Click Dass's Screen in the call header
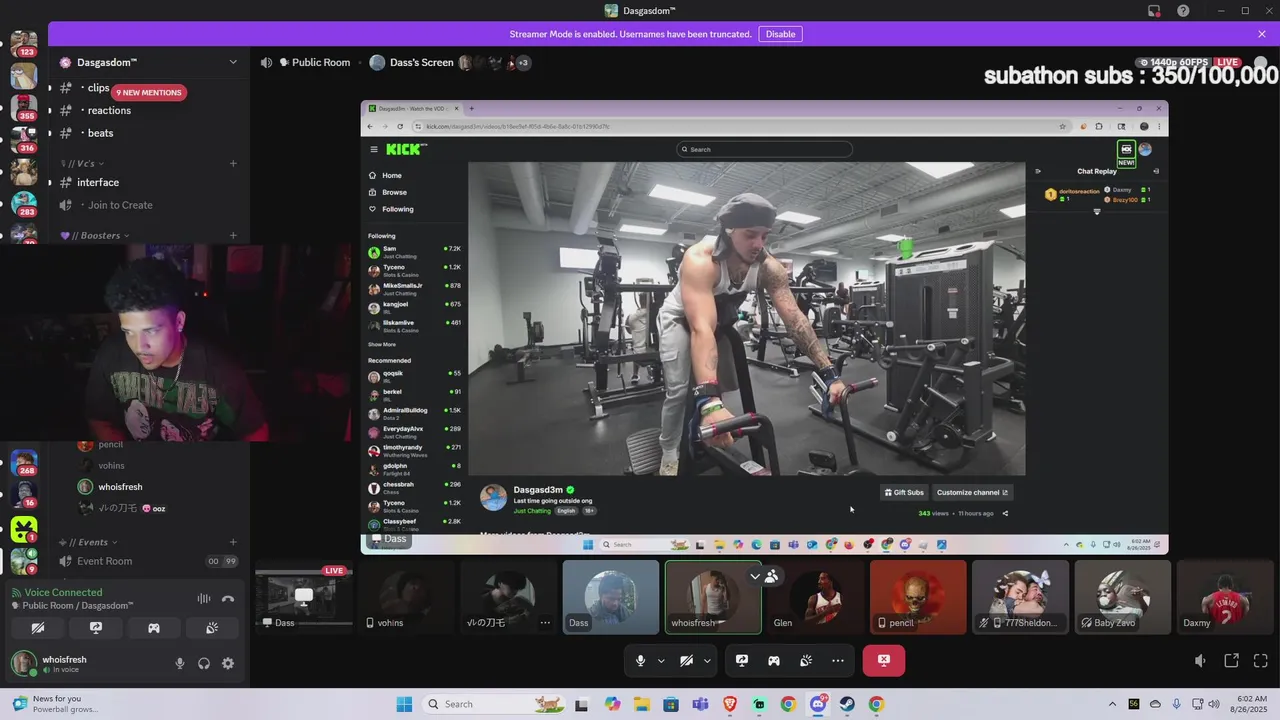This screenshot has height=720, width=1280. (421, 62)
